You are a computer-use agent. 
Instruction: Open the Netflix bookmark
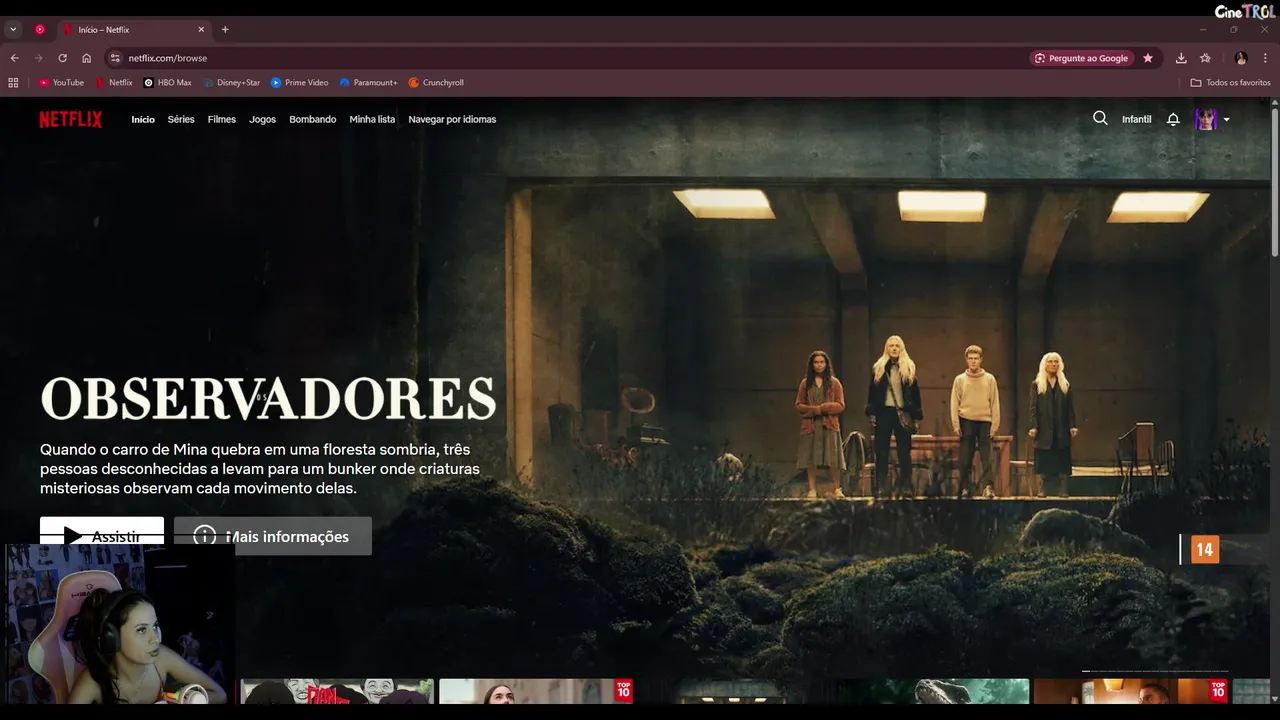pos(114,83)
